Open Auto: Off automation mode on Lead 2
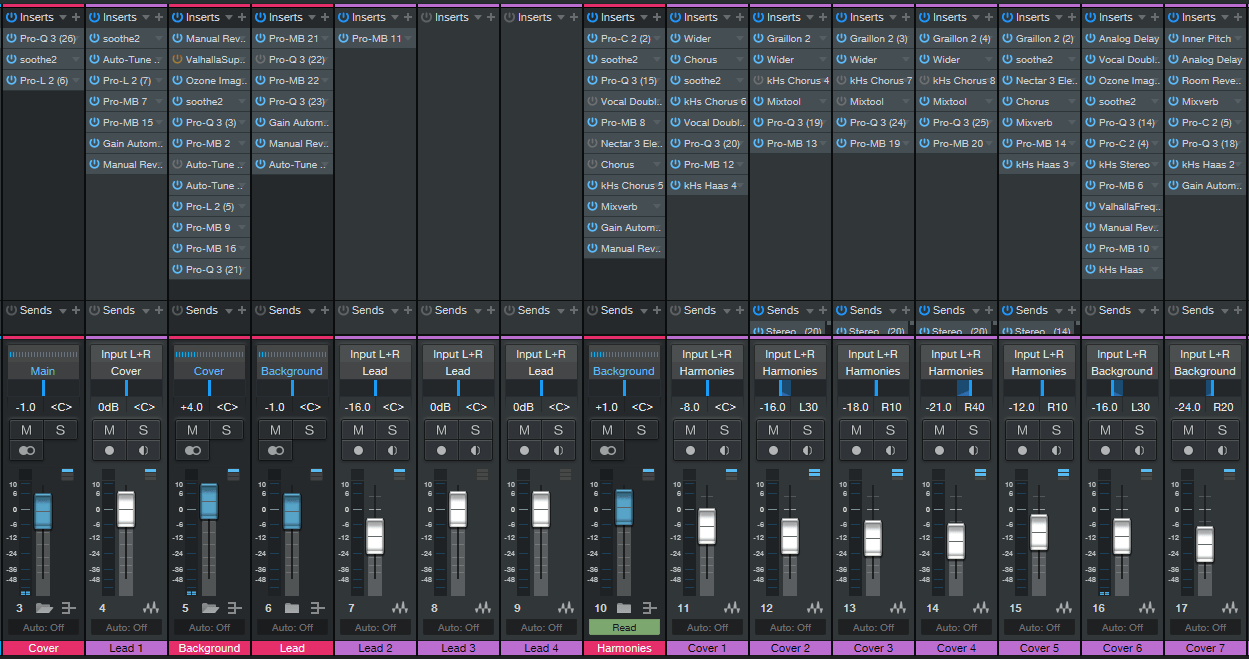 coord(375,627)
